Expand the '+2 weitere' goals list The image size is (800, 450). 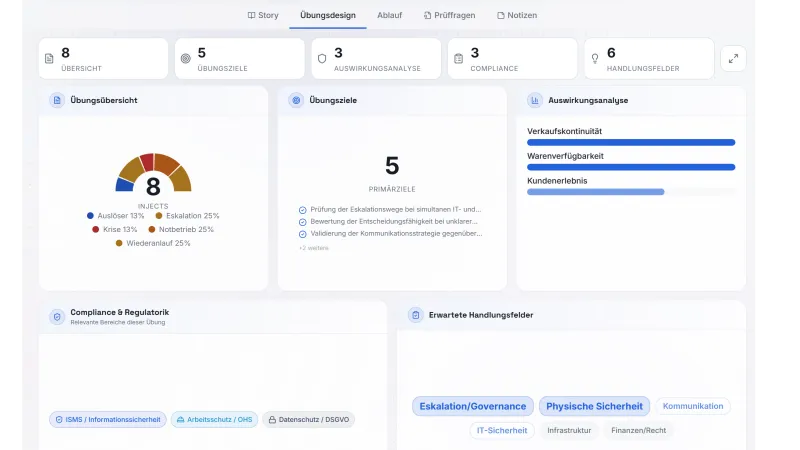coord(314,248)
